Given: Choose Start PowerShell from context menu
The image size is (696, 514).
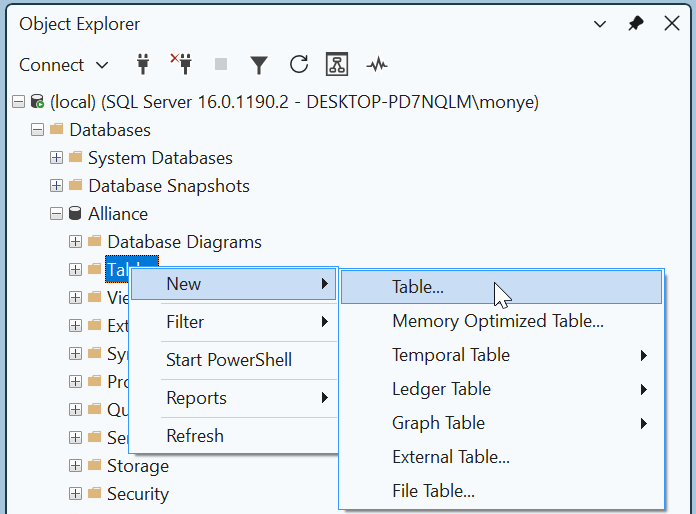Looking at the screenshot, I should click(x=233, y=360).
